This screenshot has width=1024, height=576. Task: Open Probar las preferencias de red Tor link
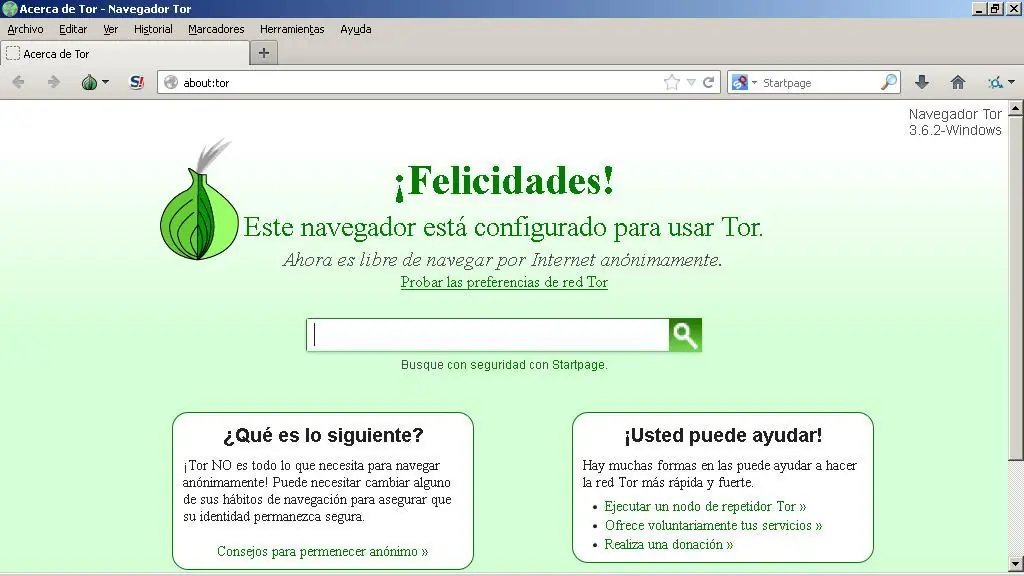pos(504,282)
